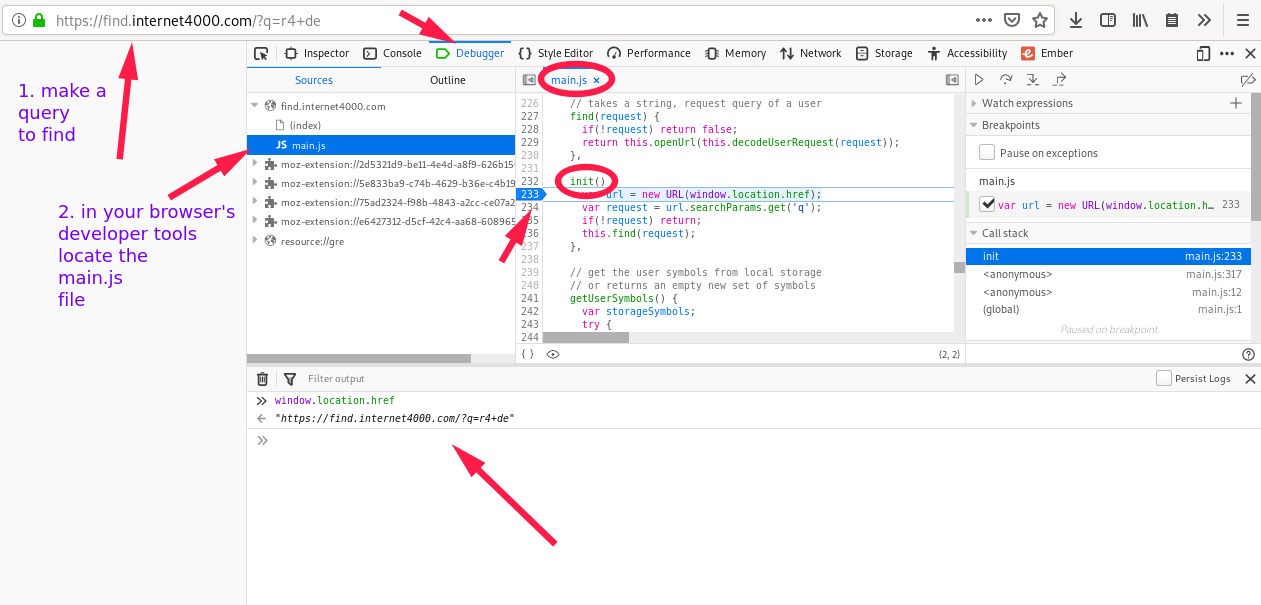Pretty print source with braces button
This screenshot has width=1261, height=605.
pyautogui.click(x=528, y=354)
